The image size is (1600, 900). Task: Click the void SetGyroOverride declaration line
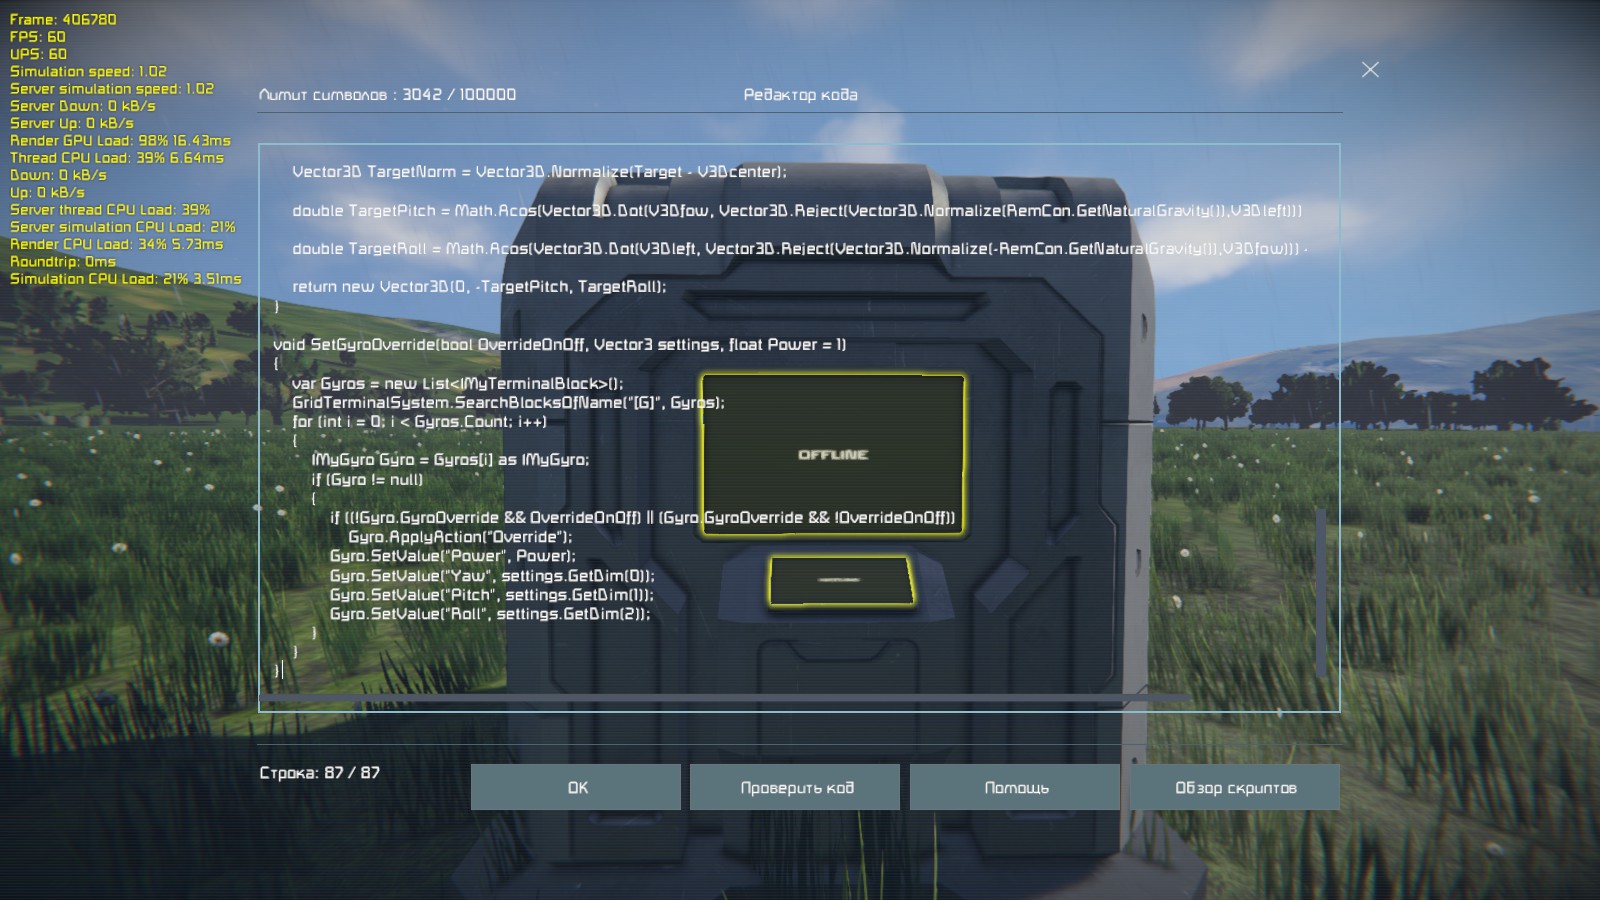(558, 345)
